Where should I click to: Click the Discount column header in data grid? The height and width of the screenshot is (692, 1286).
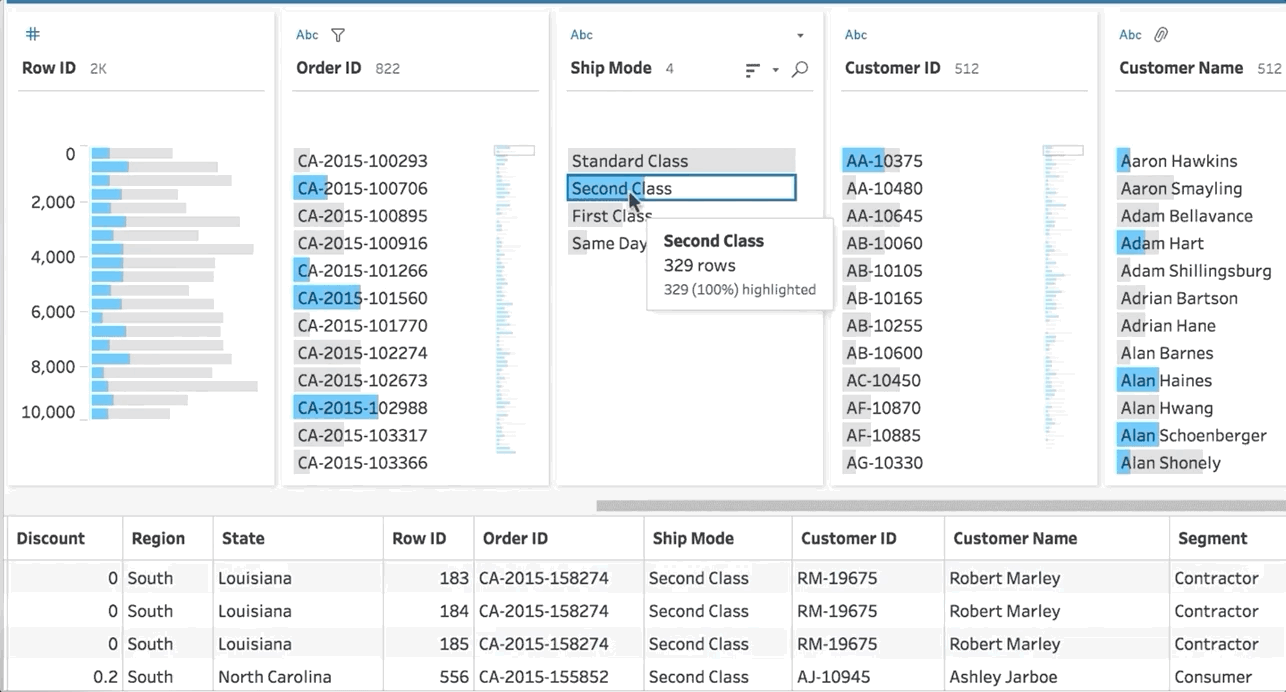point(51,538)
